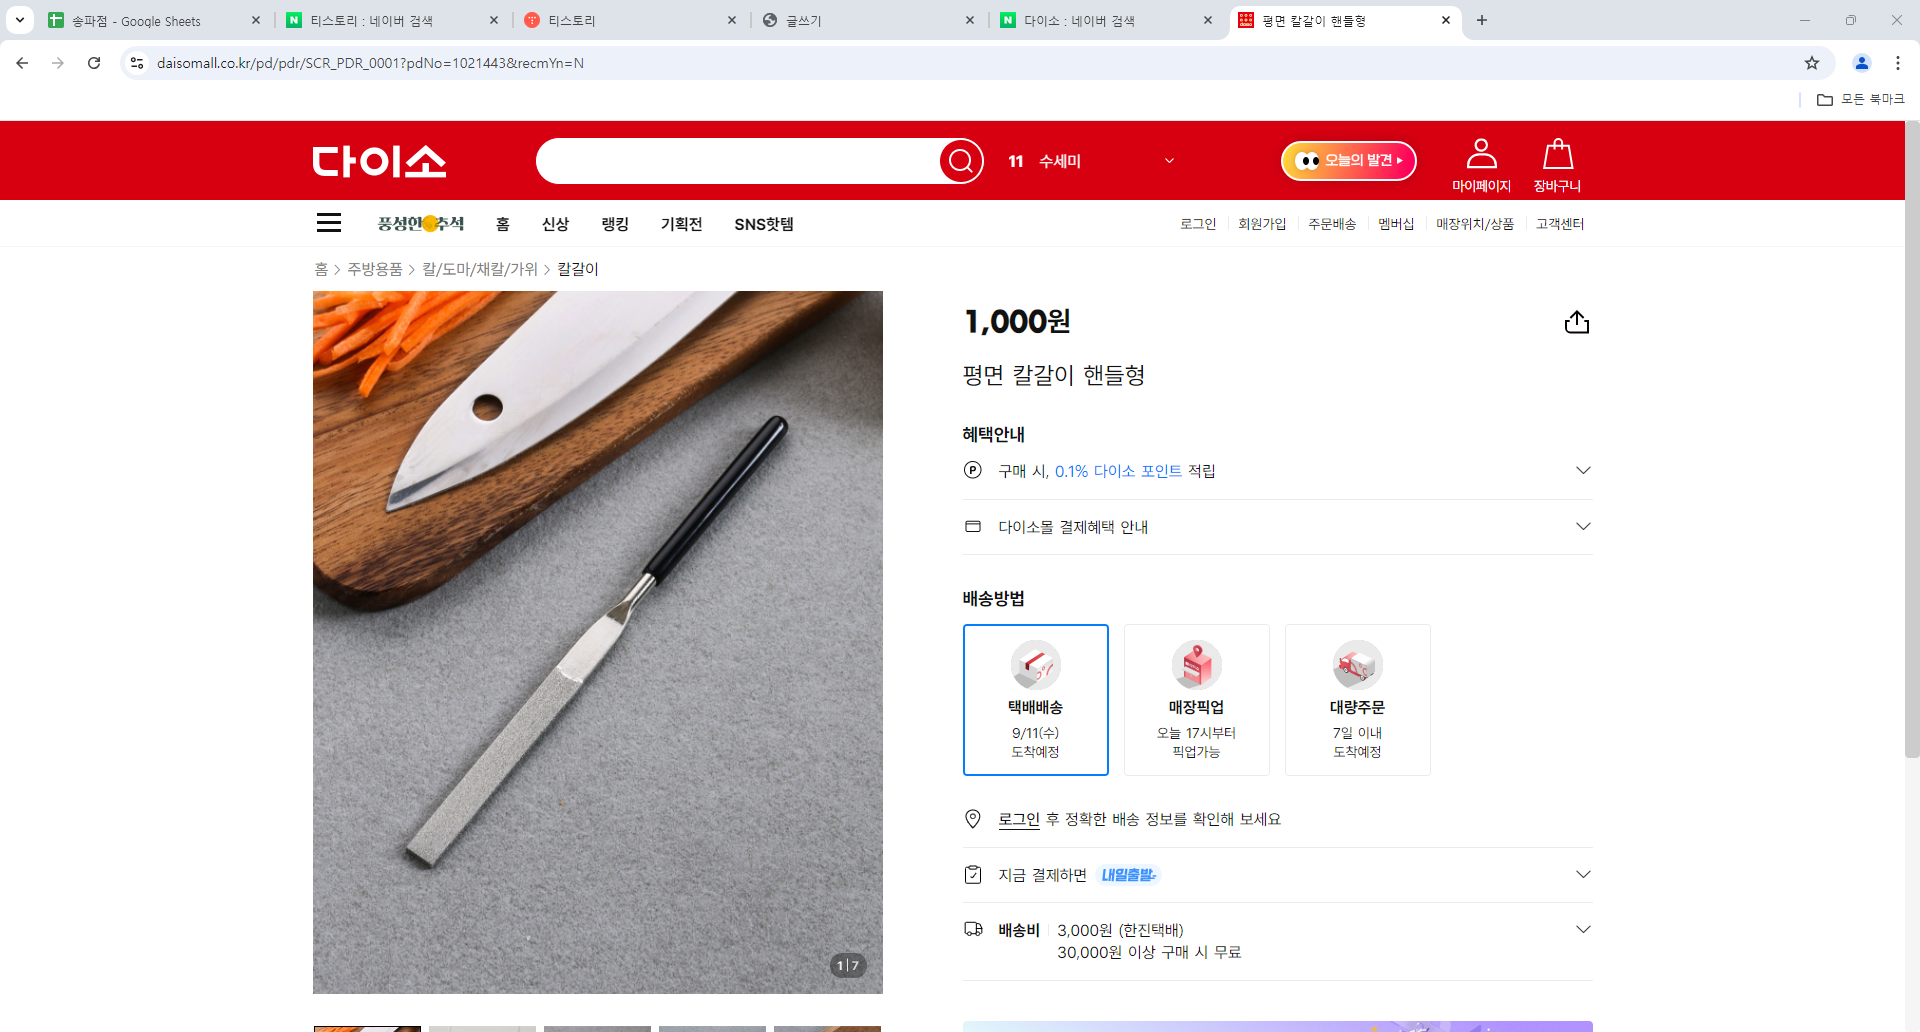Switch to the 글쓰기 tab
1920x1032 pixels.
(x=870, y=21)
